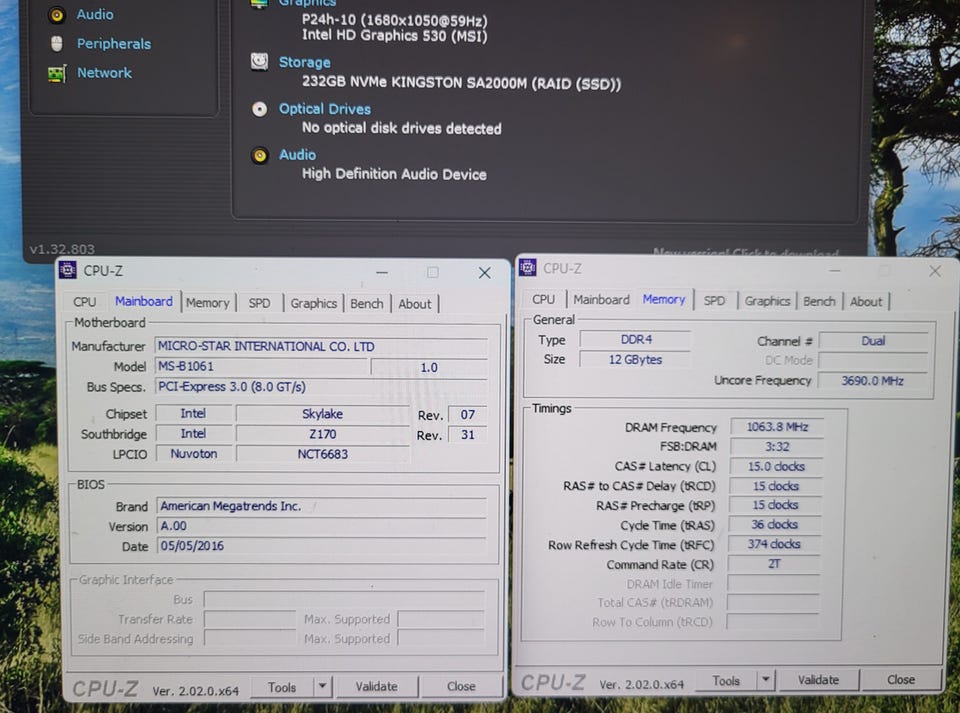This screenshot has width=960, height=713.
Task: Click Chipset value Skylake
Action: pos(323,414)
